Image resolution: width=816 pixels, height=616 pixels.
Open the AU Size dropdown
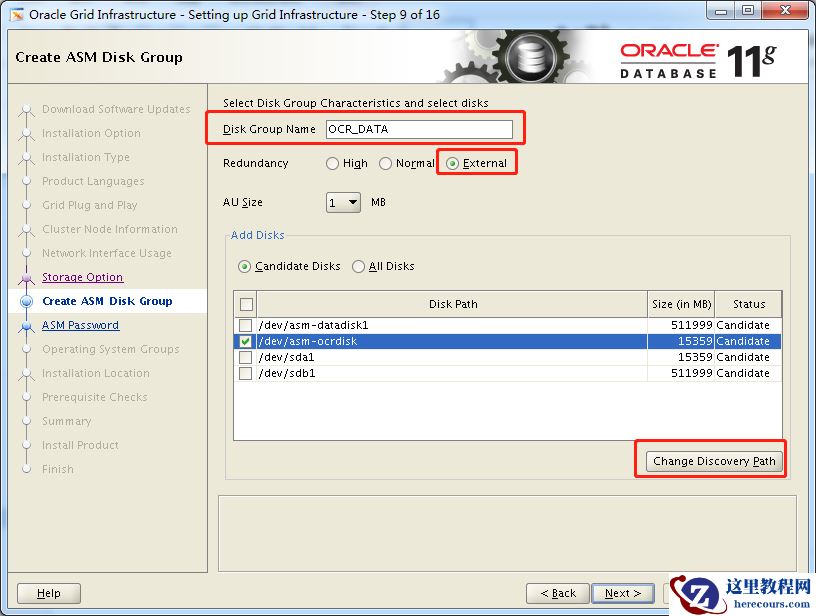click(x=343, y=202)
